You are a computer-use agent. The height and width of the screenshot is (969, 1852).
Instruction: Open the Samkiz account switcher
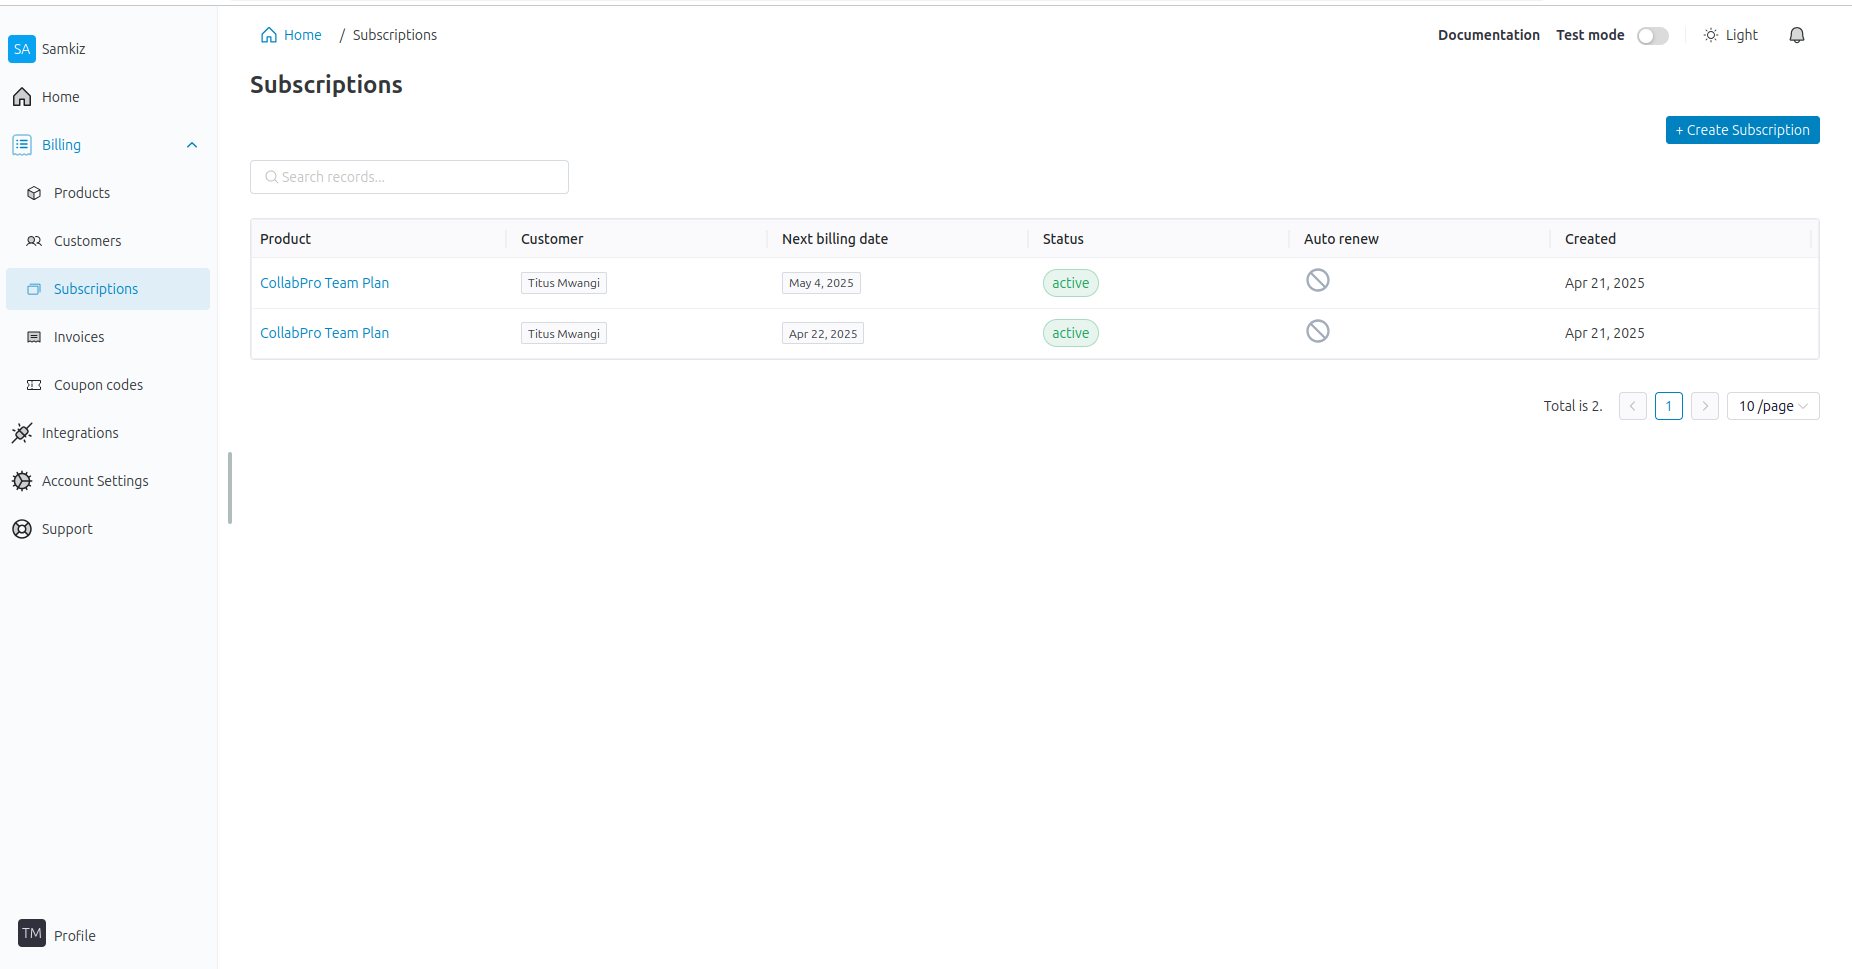[x=48, y=49]
